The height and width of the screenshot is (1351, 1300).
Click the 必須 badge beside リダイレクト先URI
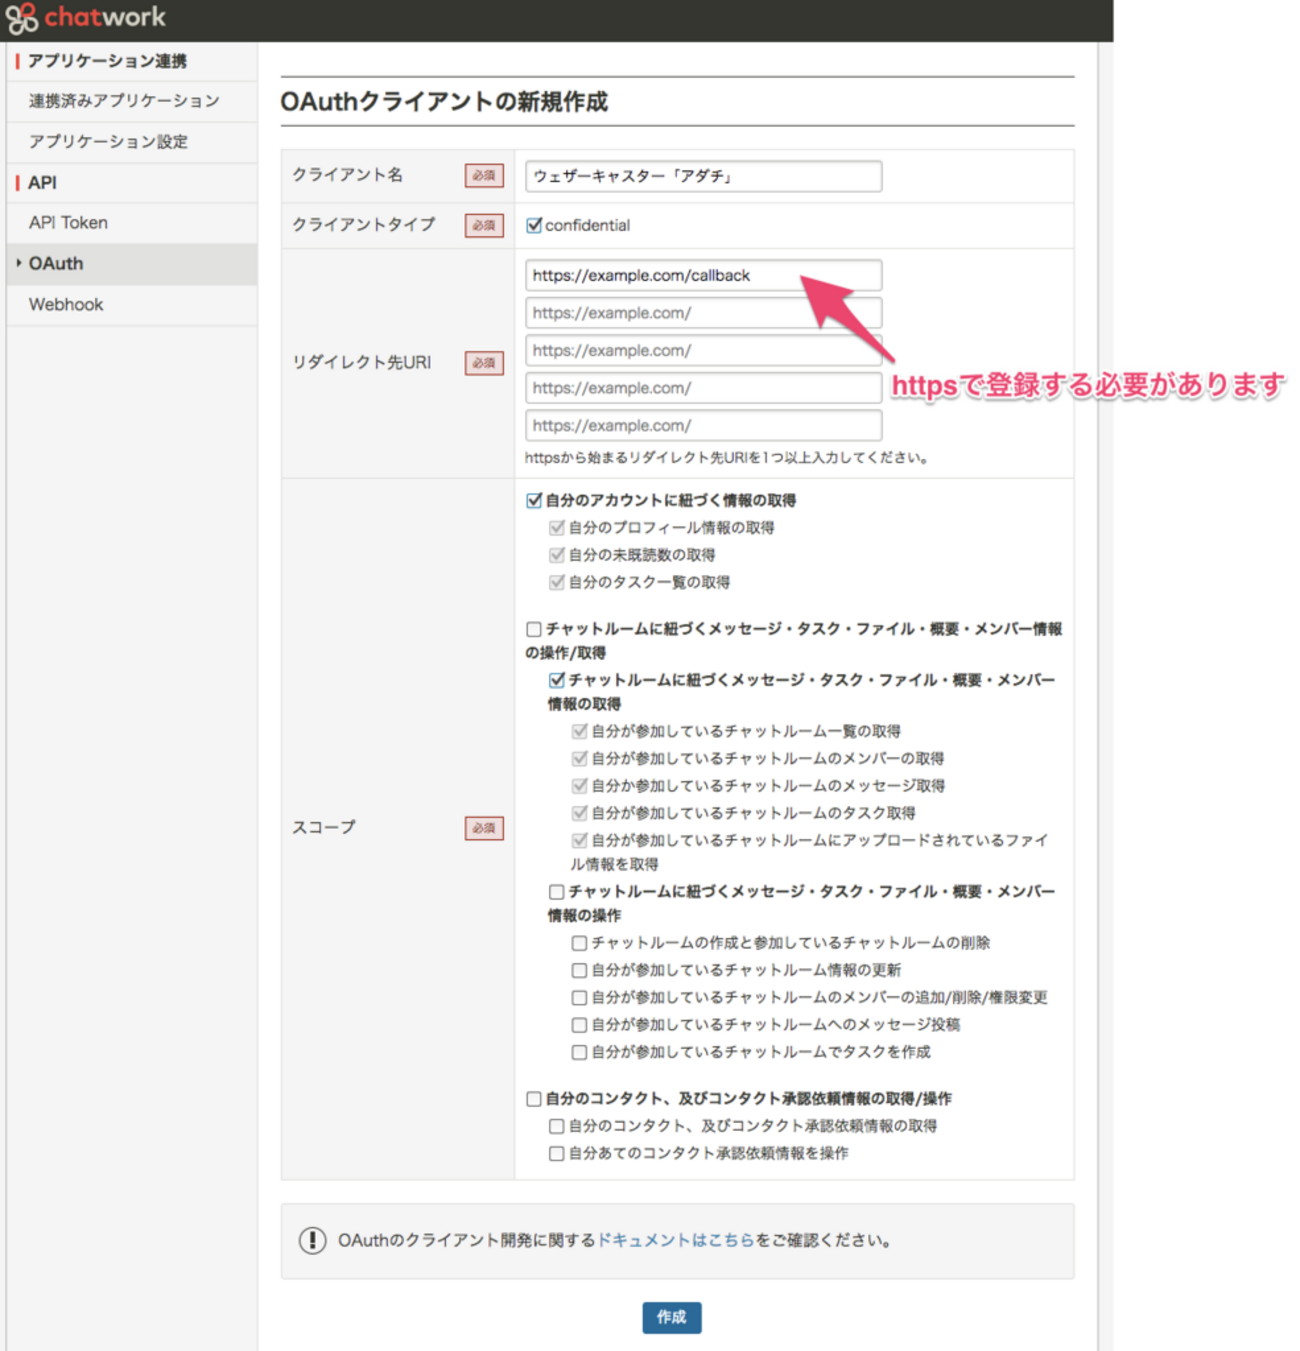click(x=484, y=363)
